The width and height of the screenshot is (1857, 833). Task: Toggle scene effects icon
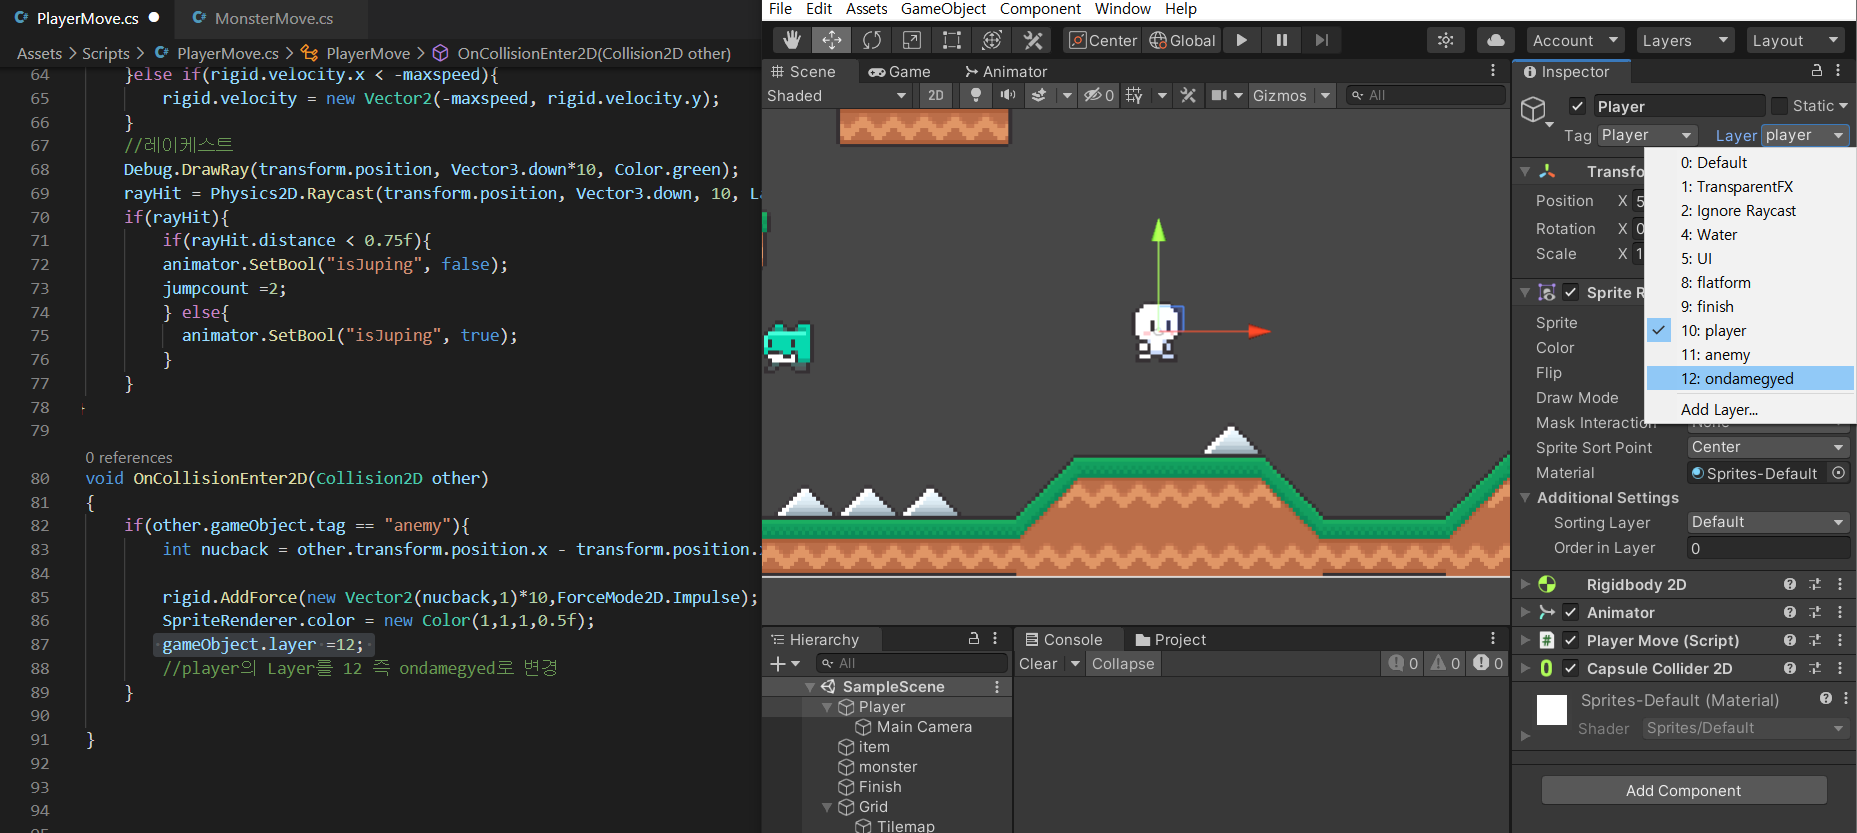click(x=1039, y=95)
